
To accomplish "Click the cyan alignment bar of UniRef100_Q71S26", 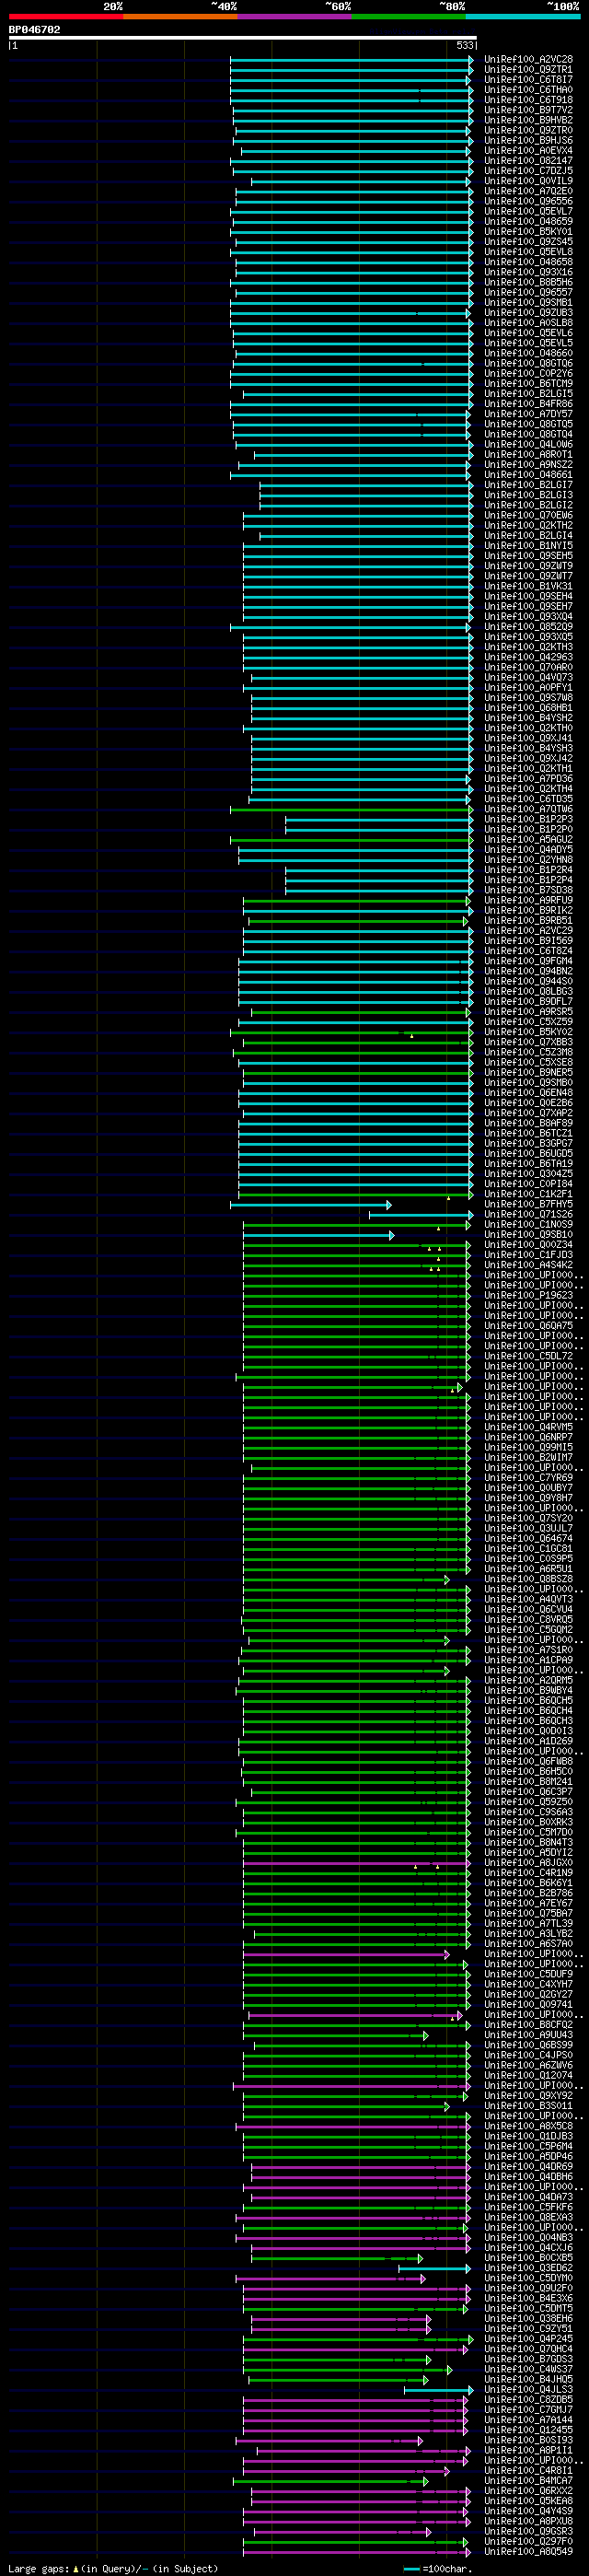I will pyautogui.click(x=421, y=1215).
